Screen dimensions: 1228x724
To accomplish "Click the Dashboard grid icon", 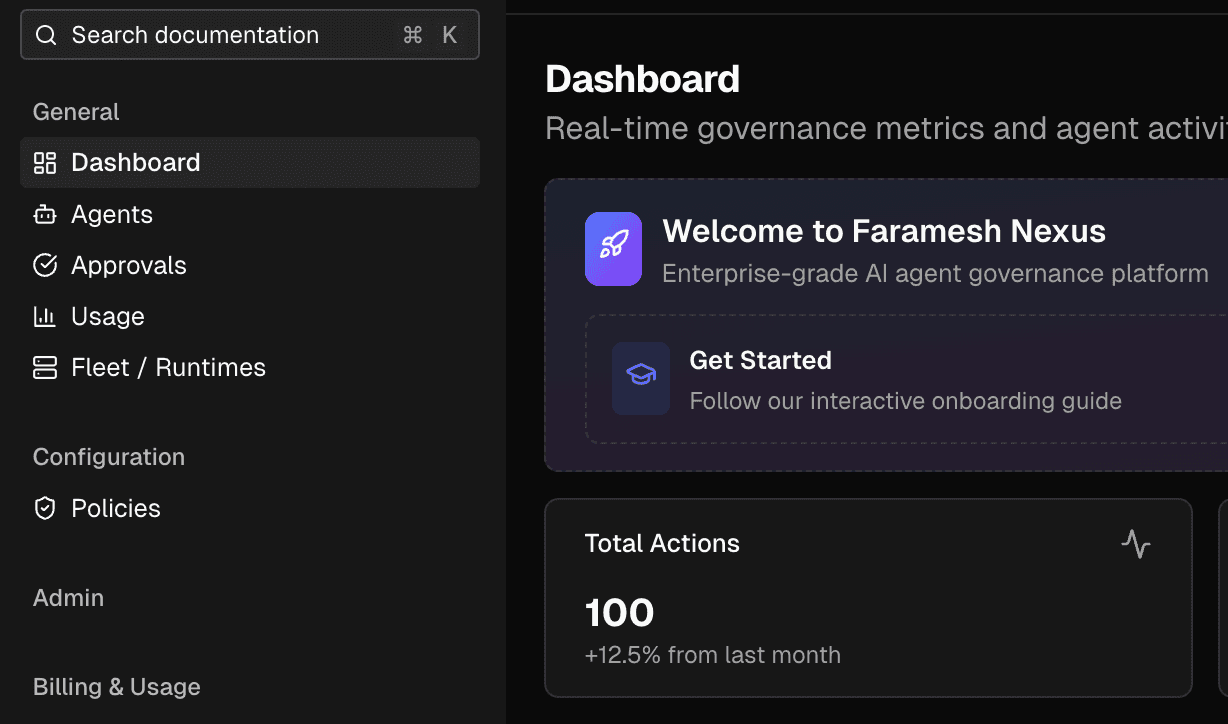I will [x=45, y=163].
